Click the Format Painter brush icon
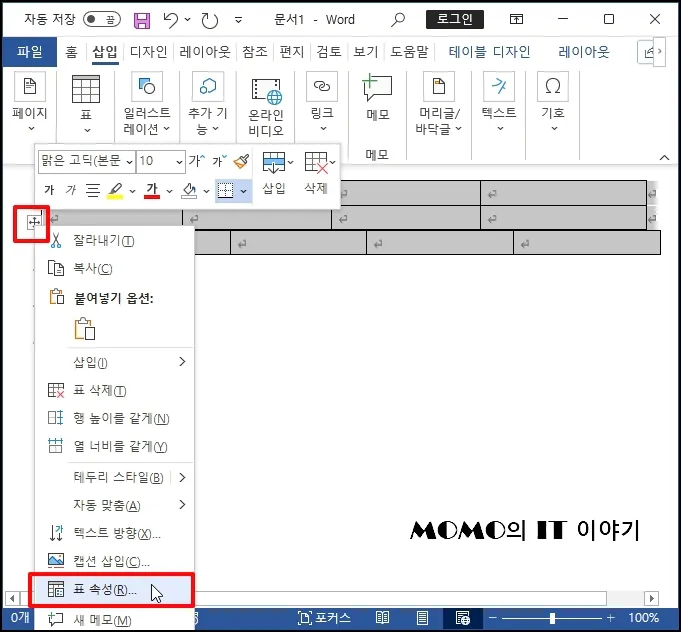 241,161
